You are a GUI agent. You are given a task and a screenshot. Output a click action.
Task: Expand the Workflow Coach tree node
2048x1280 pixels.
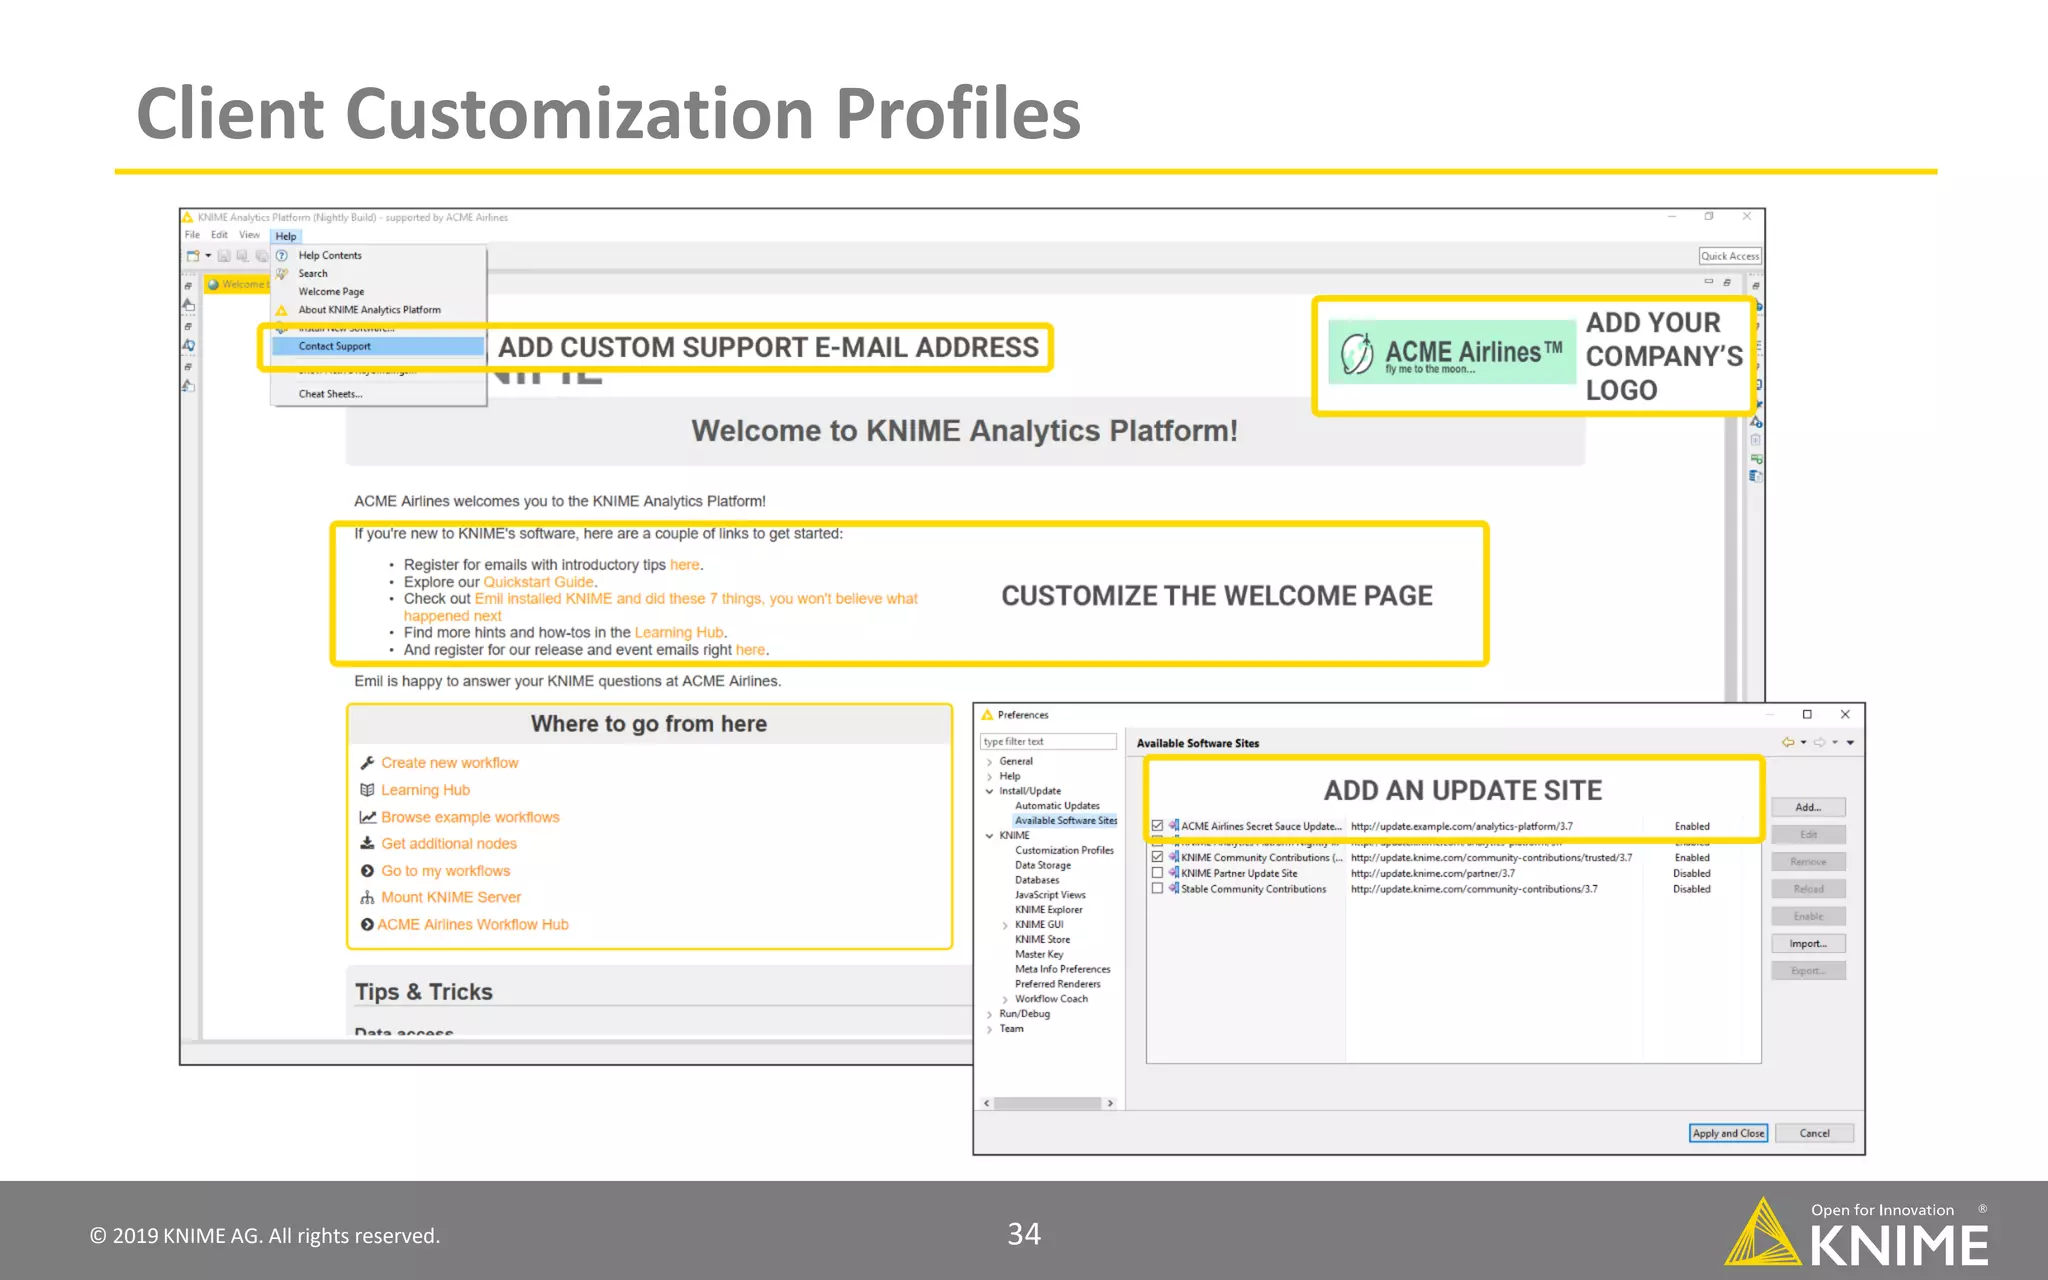[1005, 999]
